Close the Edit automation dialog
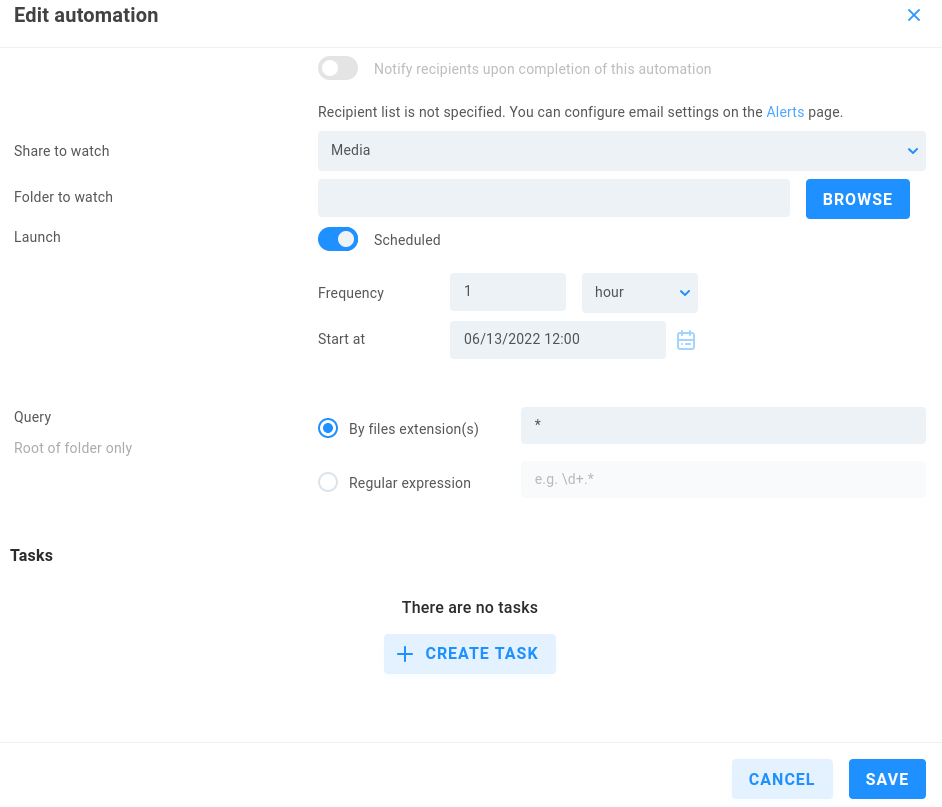 (914, 15)
